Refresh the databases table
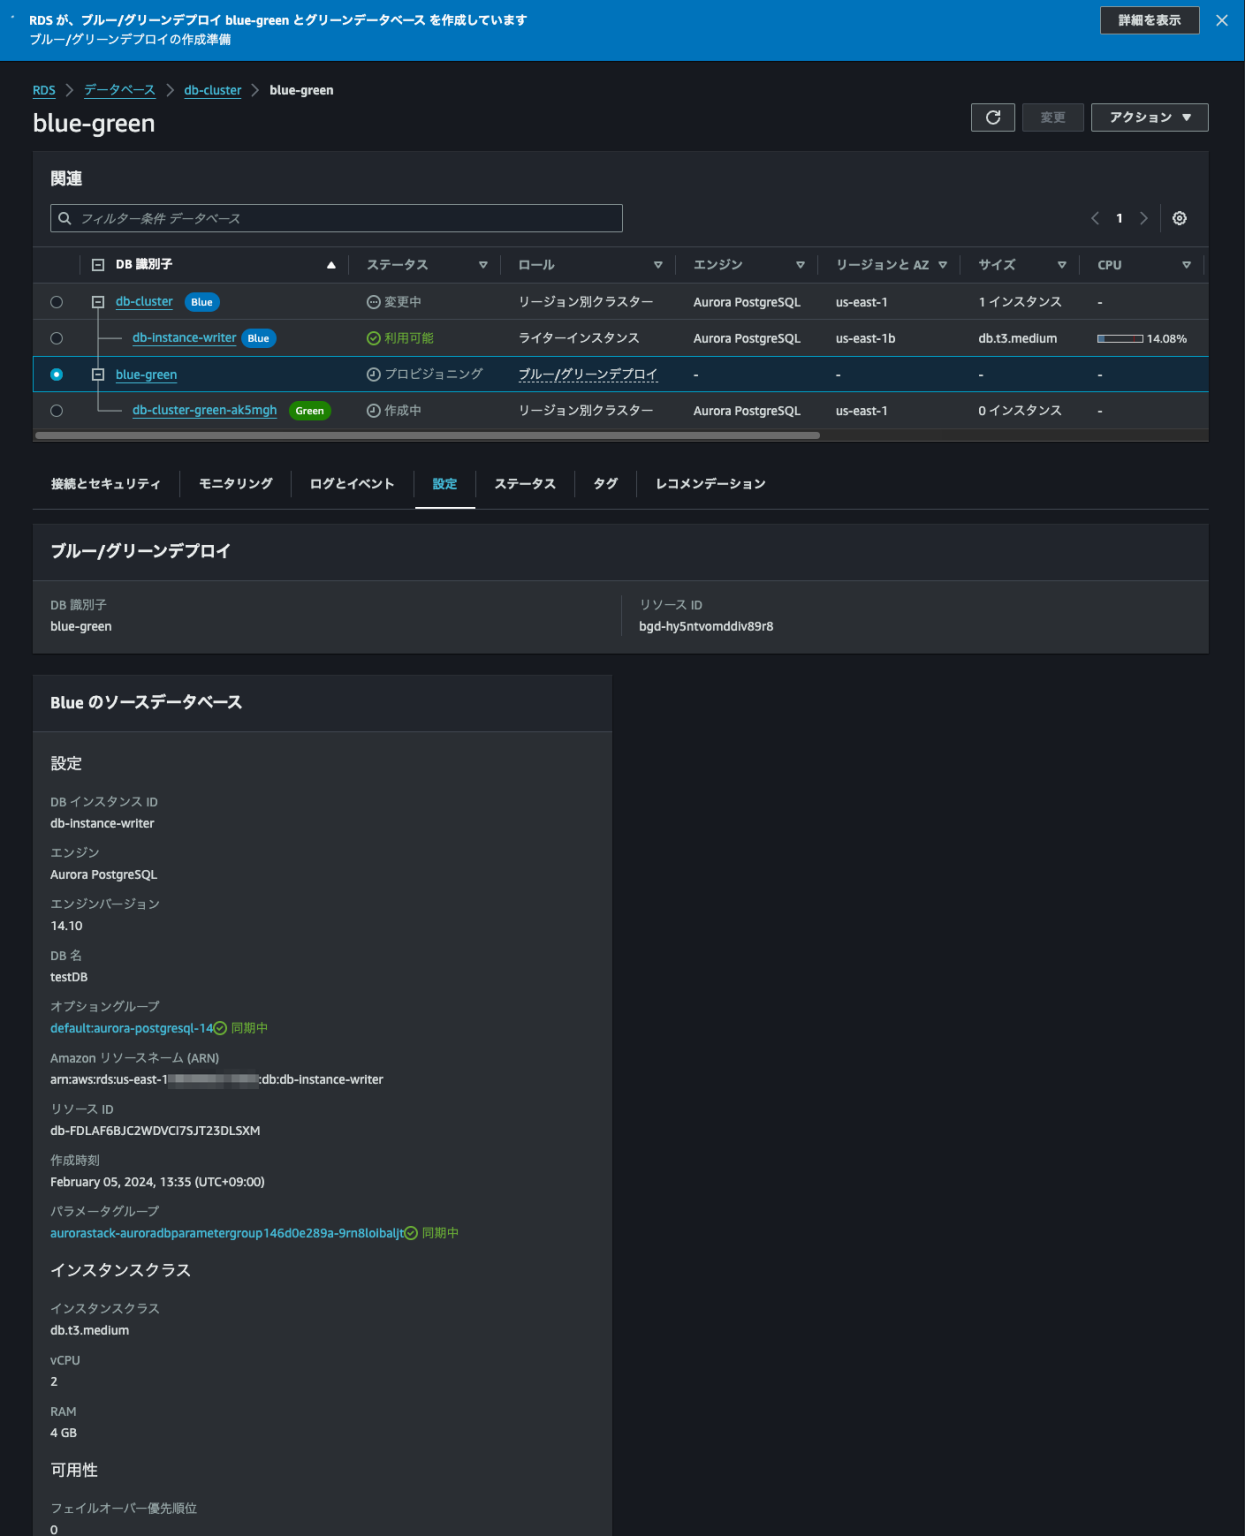The width and height of the screenshot is (1245, 1536). [992, 117]
